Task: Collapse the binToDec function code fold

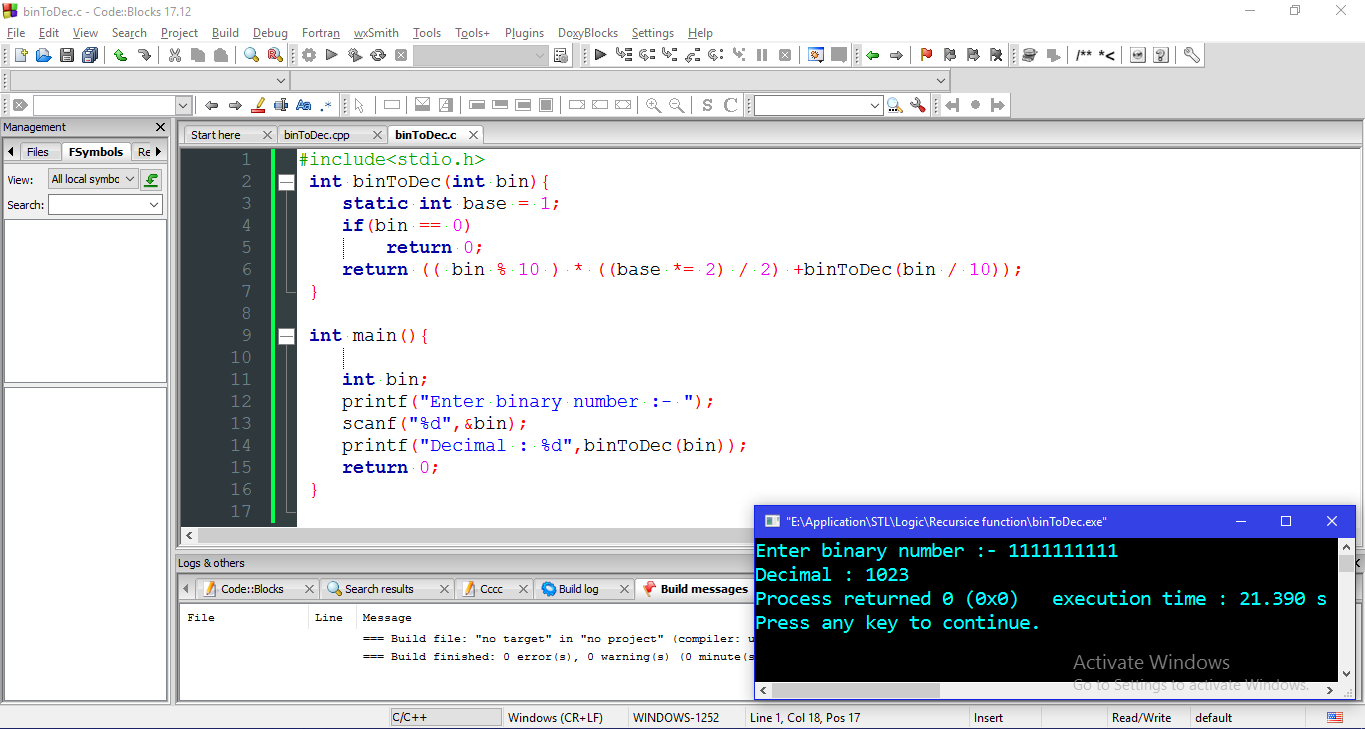Action: coord(286,181)
